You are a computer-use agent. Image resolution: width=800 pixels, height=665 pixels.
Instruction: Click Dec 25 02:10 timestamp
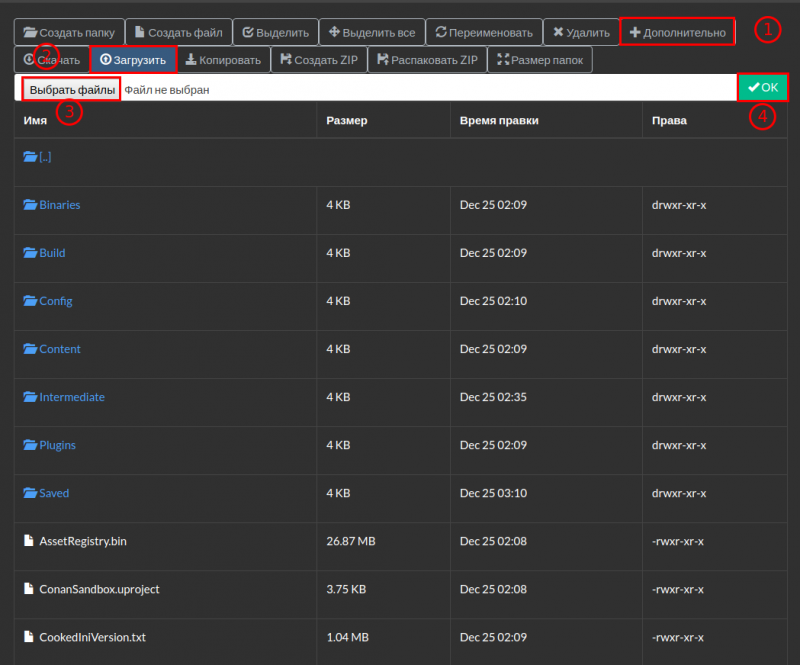[493, 301]
